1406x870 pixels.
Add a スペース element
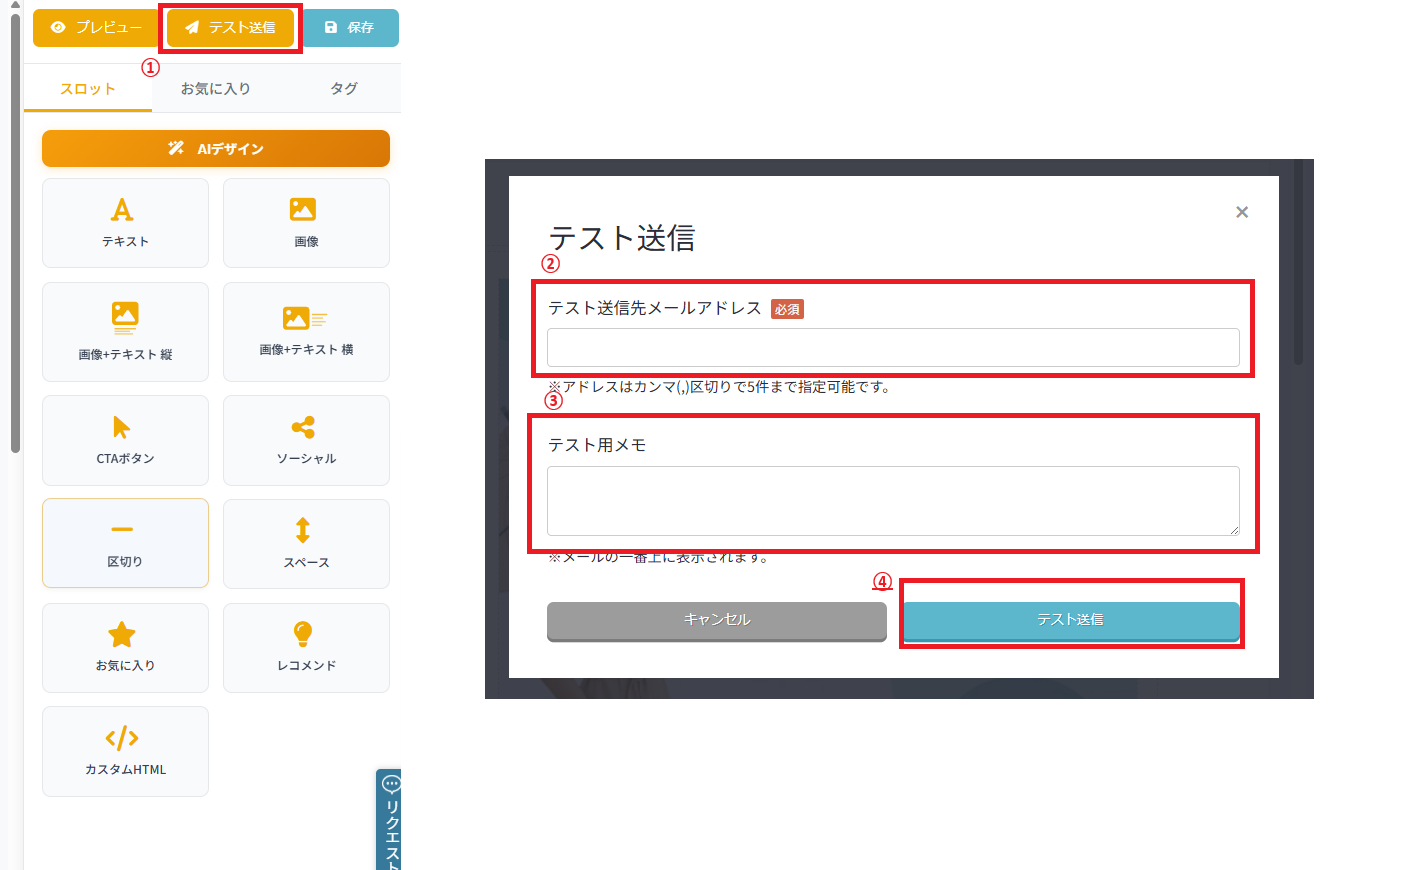pos(306,543)
